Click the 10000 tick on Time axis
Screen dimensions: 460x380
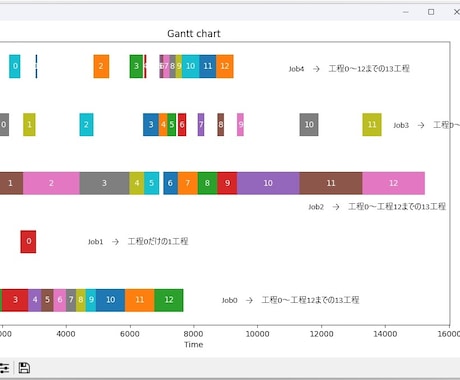[x=257, y=334]
